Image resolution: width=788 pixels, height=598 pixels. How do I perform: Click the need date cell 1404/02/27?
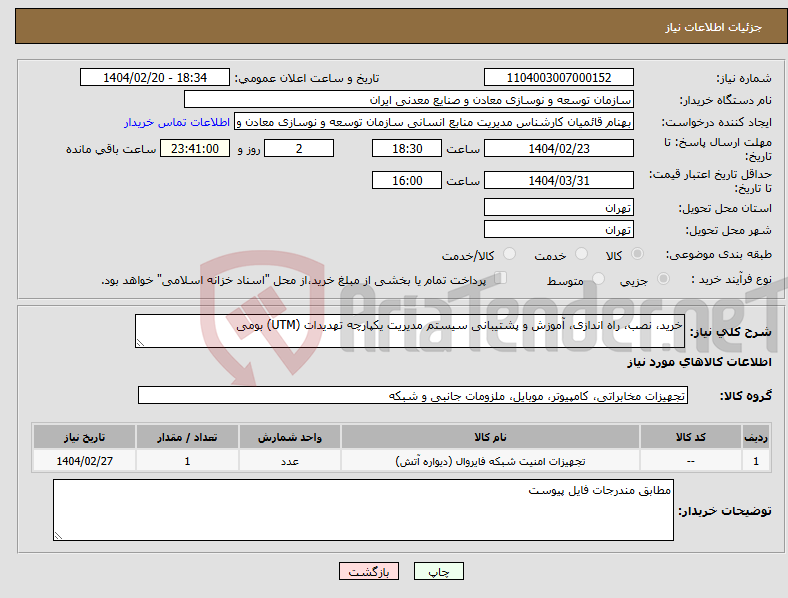tap(84, 461)
